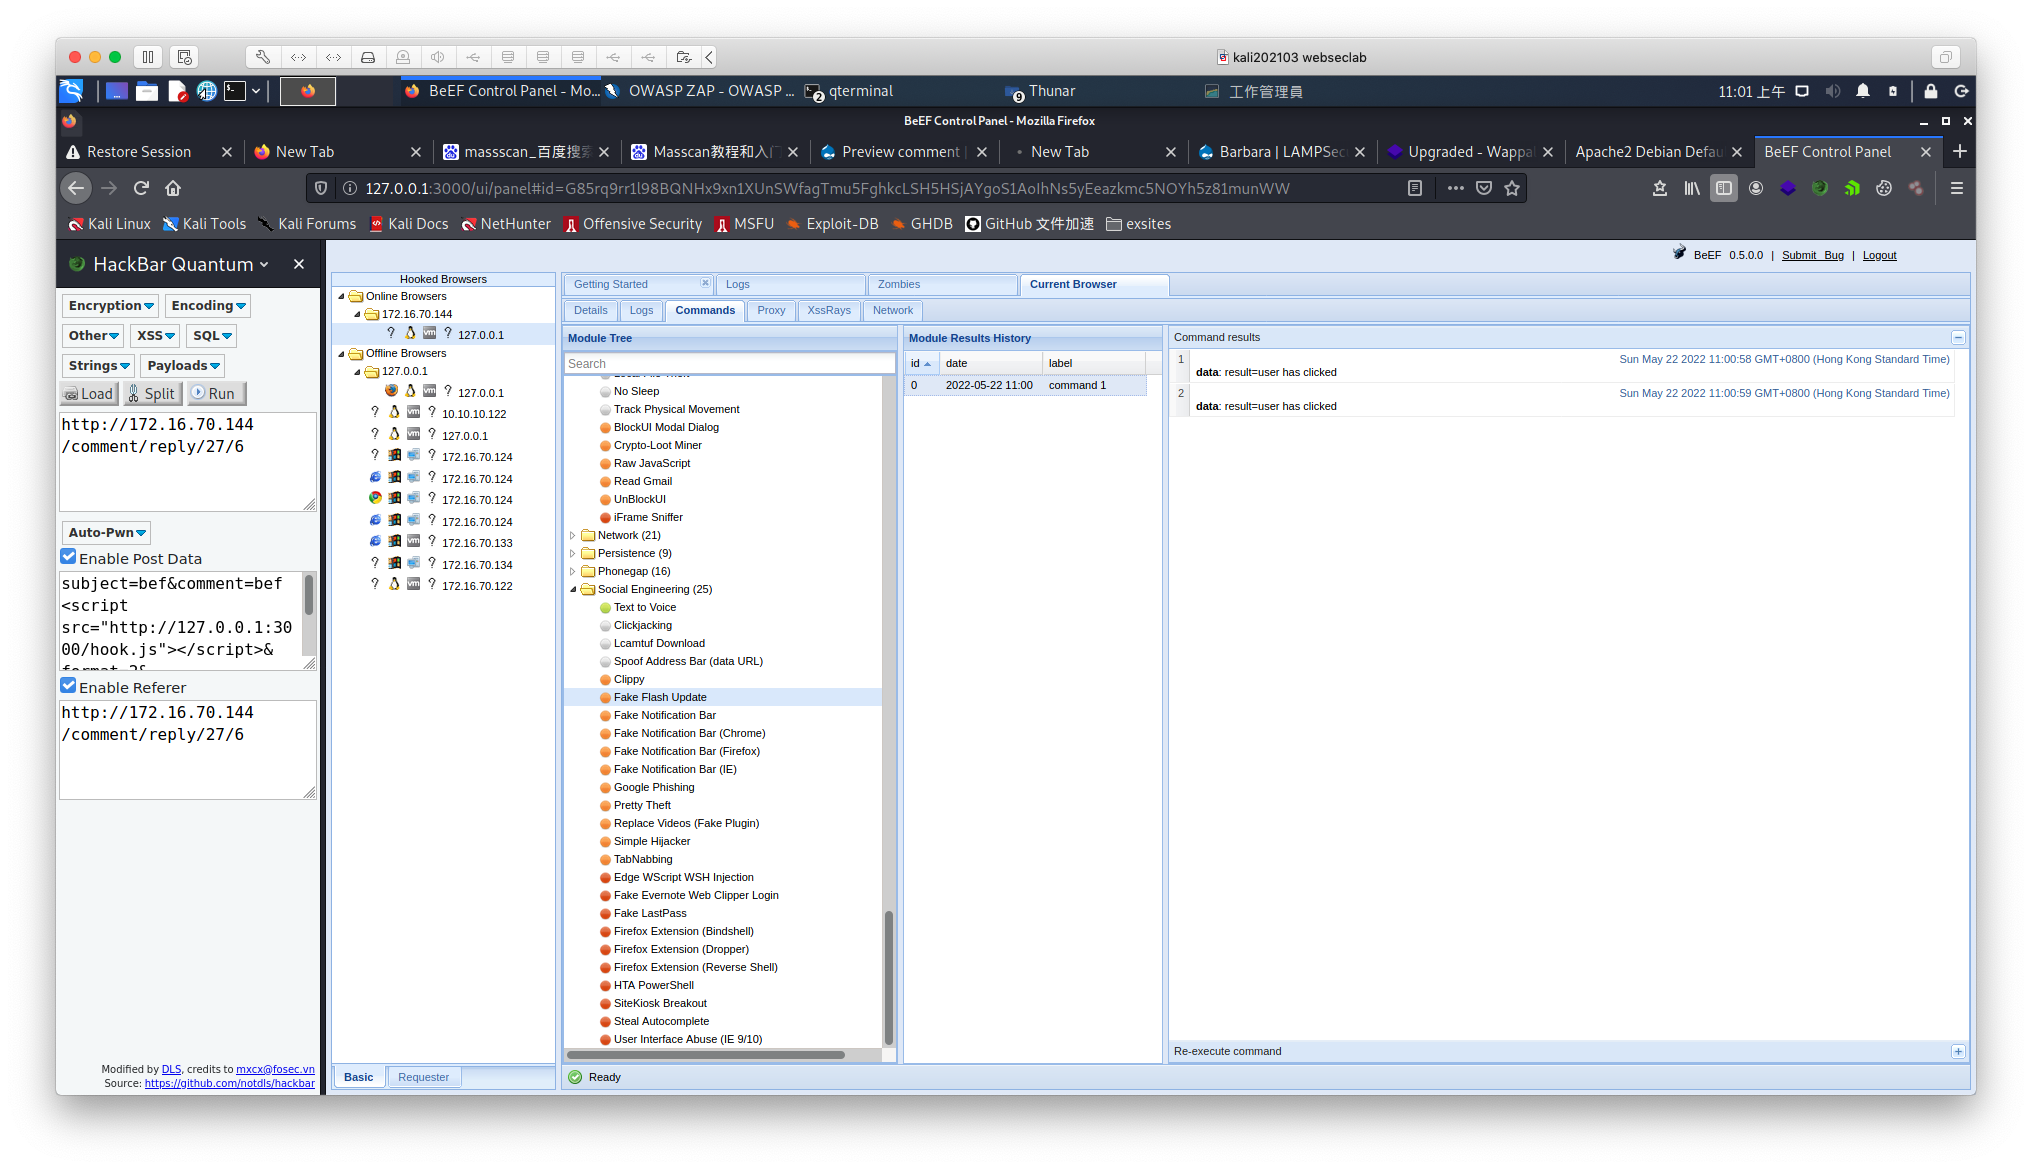Switch to the Details tab
The width and height of the screenshot is (2032, 1169).
tap(590, 311)
